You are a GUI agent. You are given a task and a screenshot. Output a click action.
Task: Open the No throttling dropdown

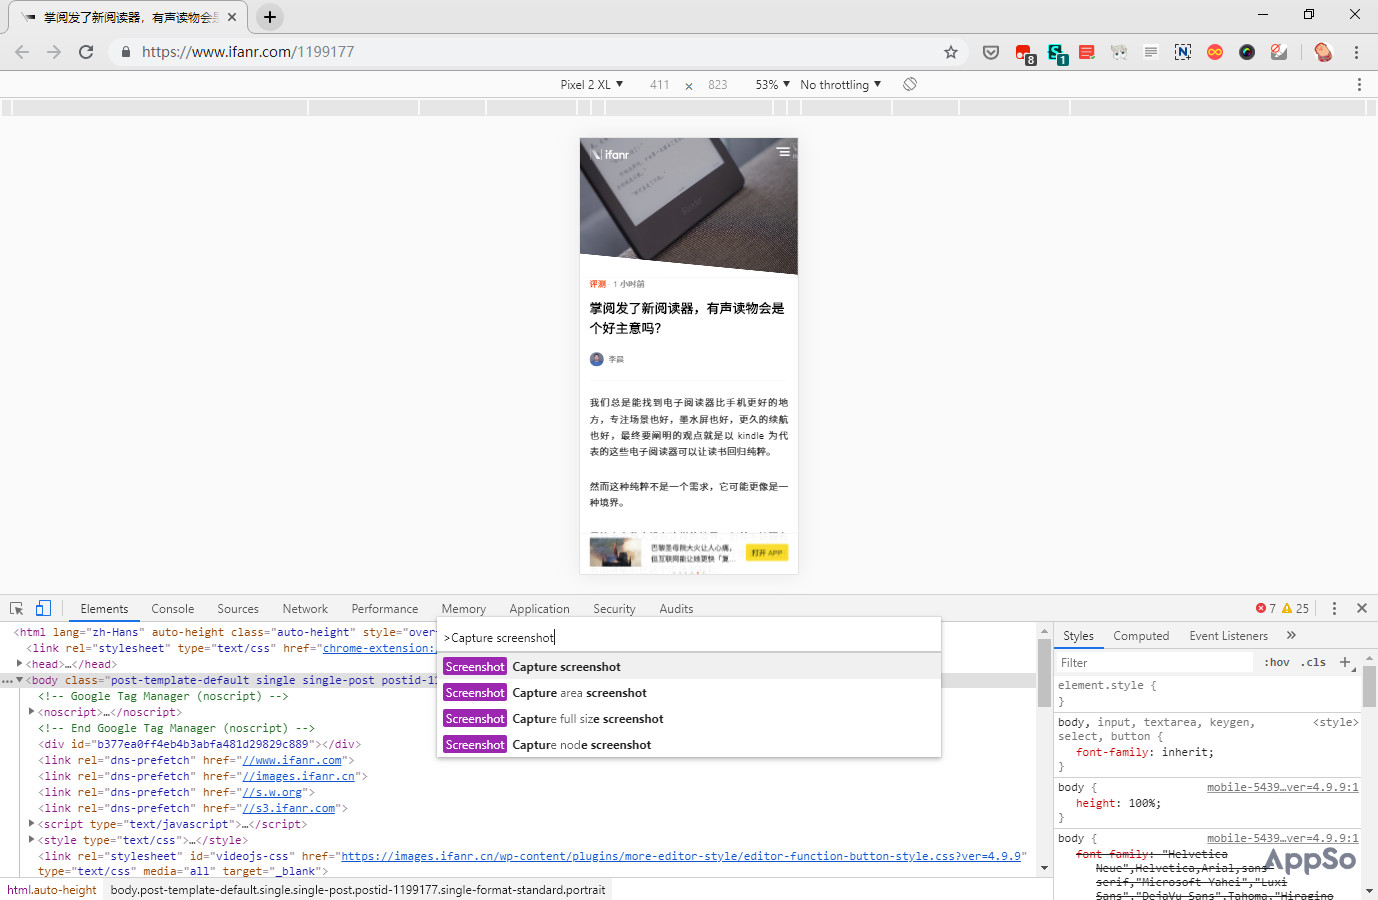coord(840,84)
